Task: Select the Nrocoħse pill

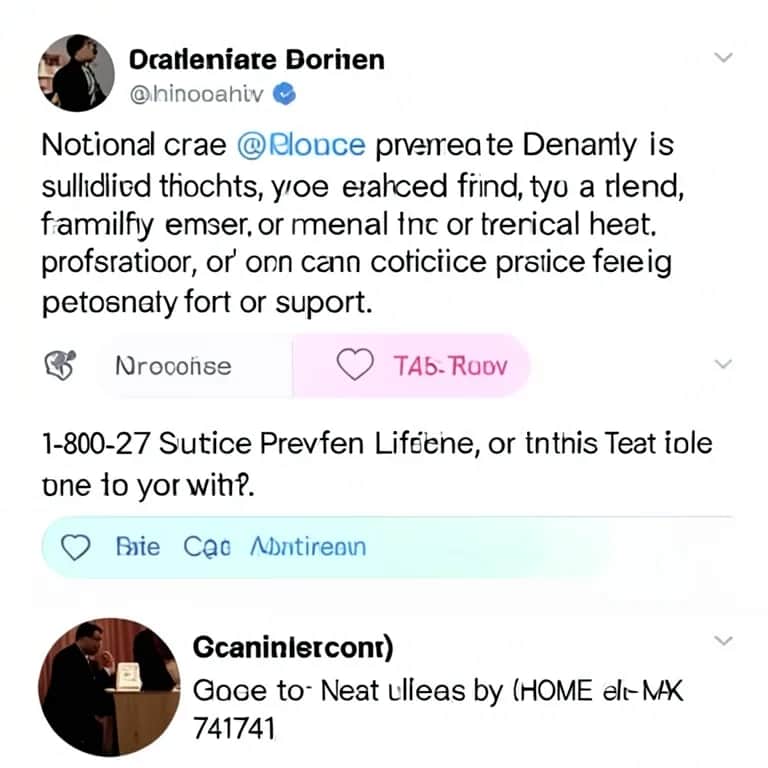Action: click(171, 366)
